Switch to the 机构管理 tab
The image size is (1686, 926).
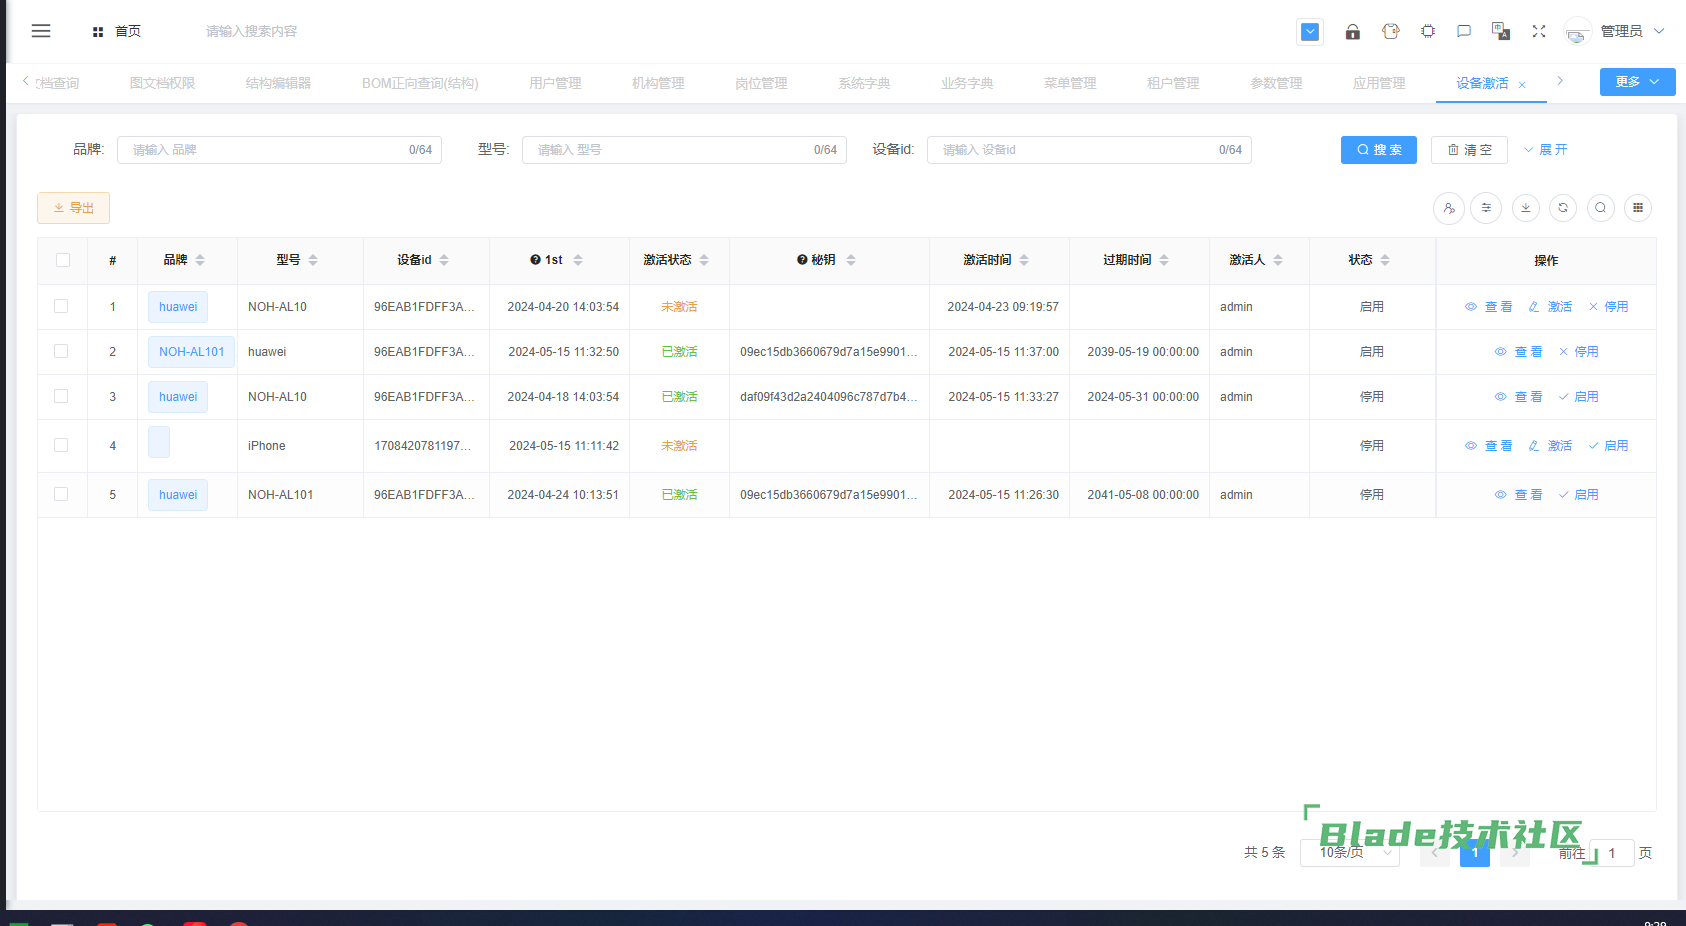coord(658,83)
